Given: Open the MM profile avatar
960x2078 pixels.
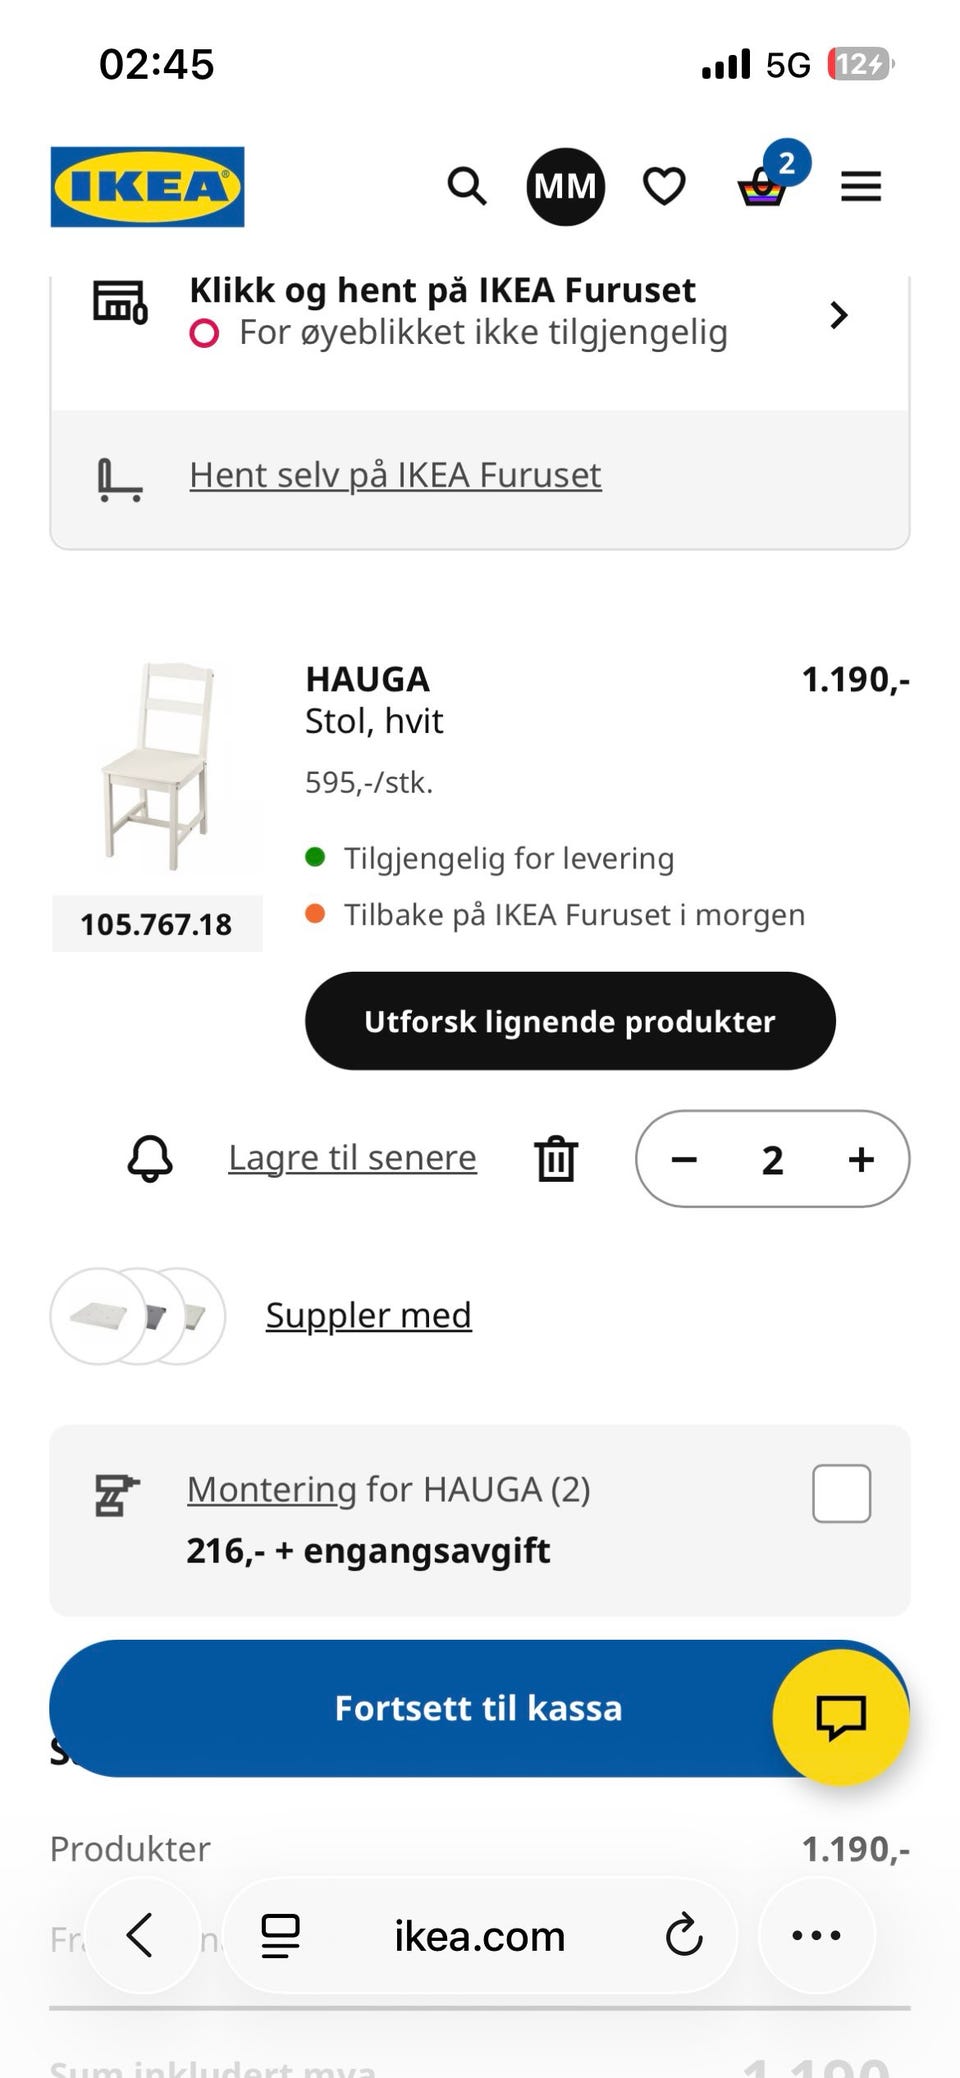Looking at the screenshot, I should 565,186.
